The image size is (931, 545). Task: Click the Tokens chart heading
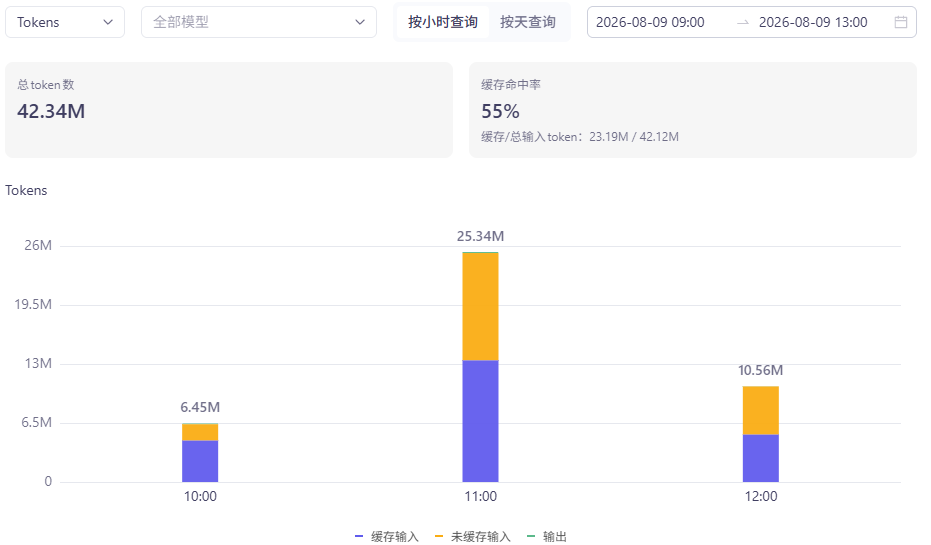pyautogui.click(x=26, y=191)
